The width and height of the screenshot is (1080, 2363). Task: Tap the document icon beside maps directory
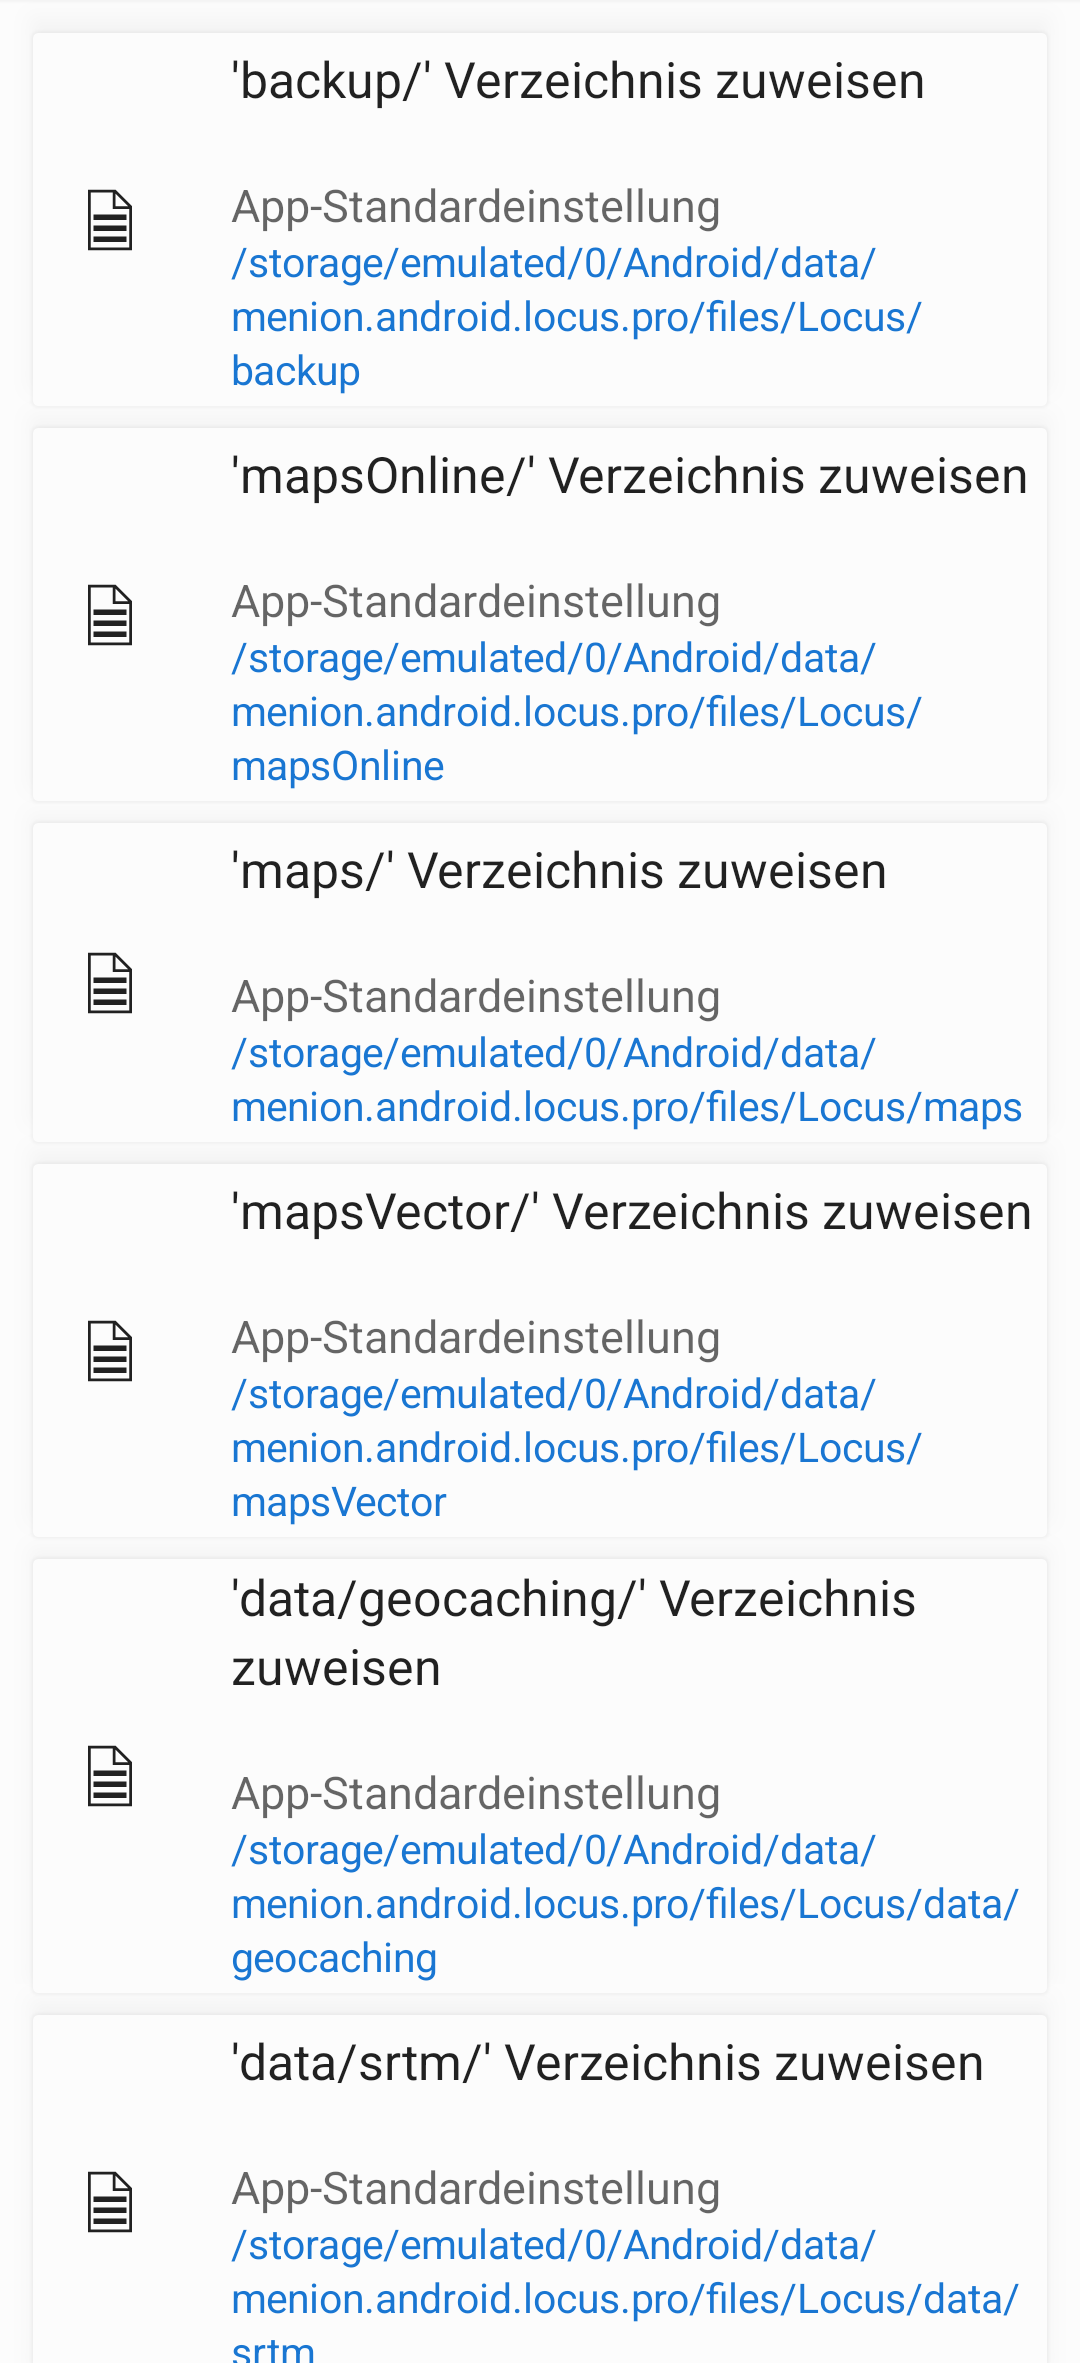pos(110,983)
